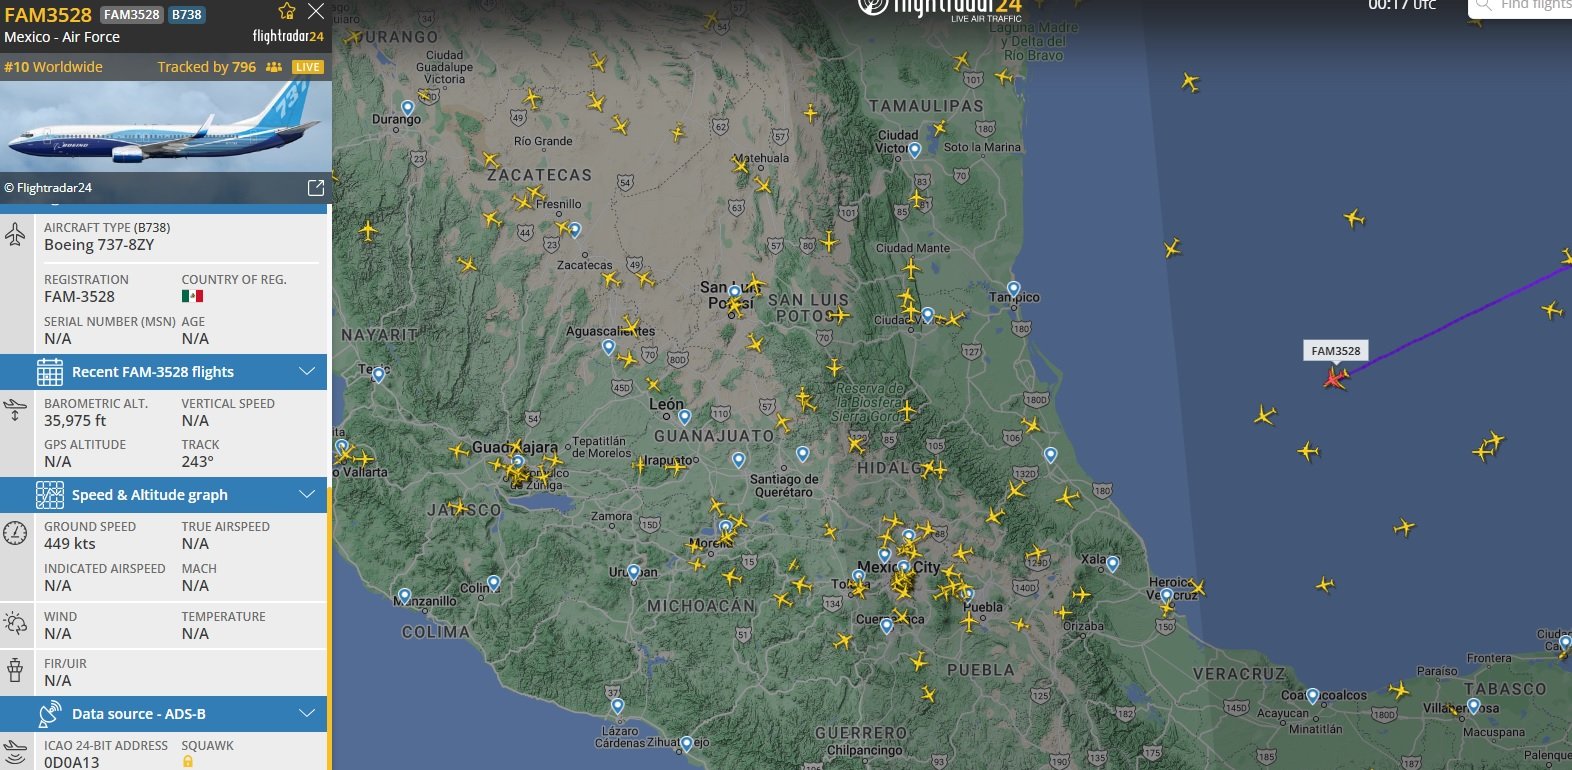Click the Boeing 737-8ZY aircraft type text

(x=99, y=245)
